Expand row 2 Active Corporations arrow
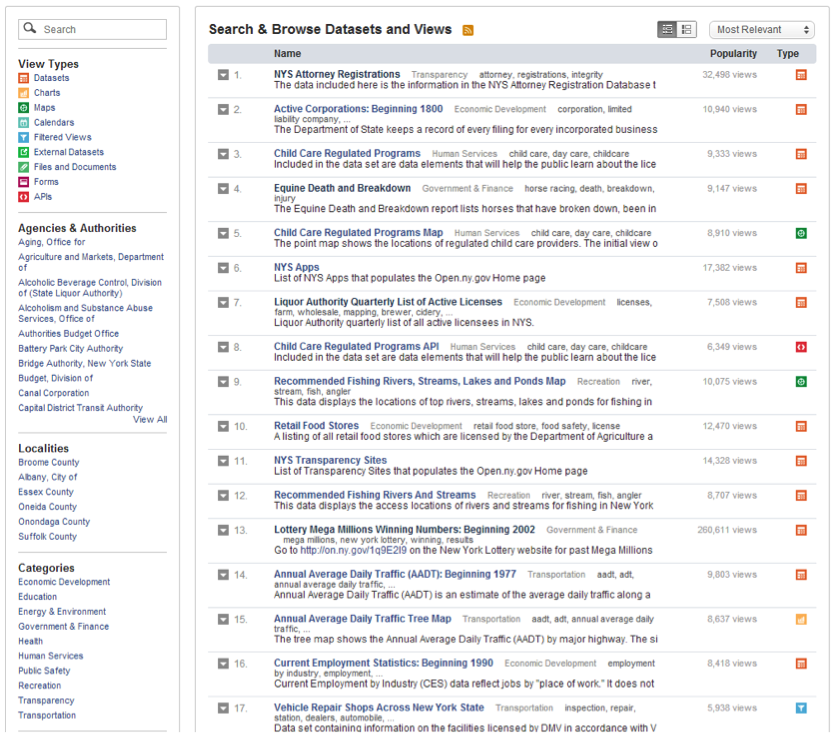Viewport: 839px width, 733px height. pyautogui.click(x=223, y=110)
